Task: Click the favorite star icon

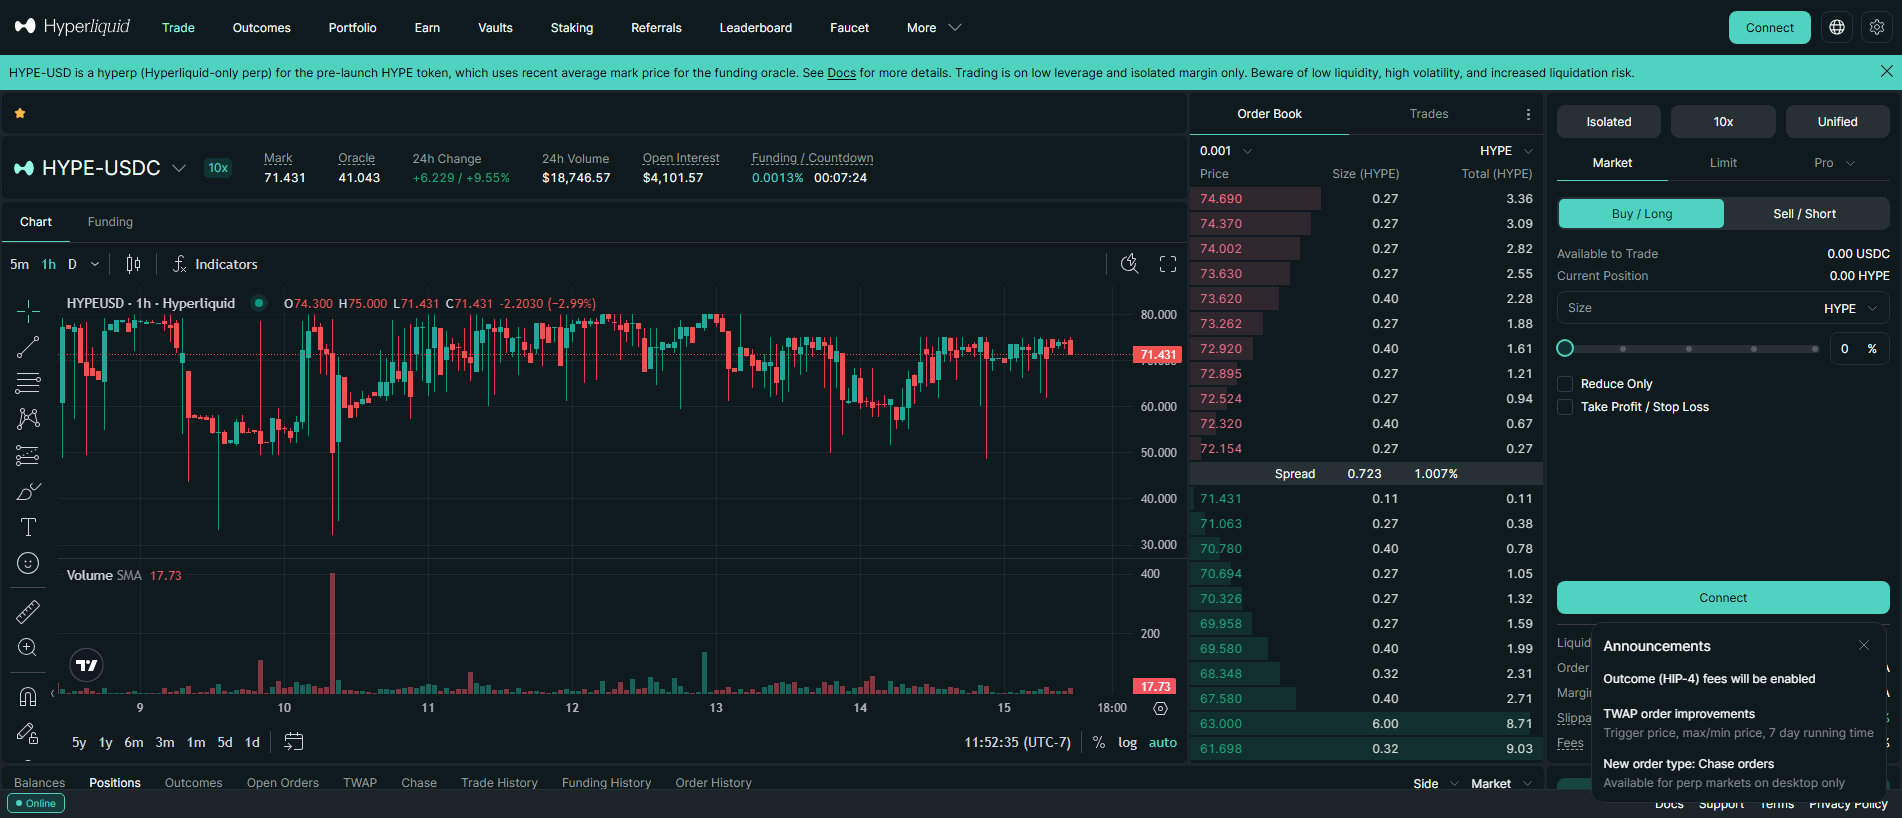Action: point(20,114)
